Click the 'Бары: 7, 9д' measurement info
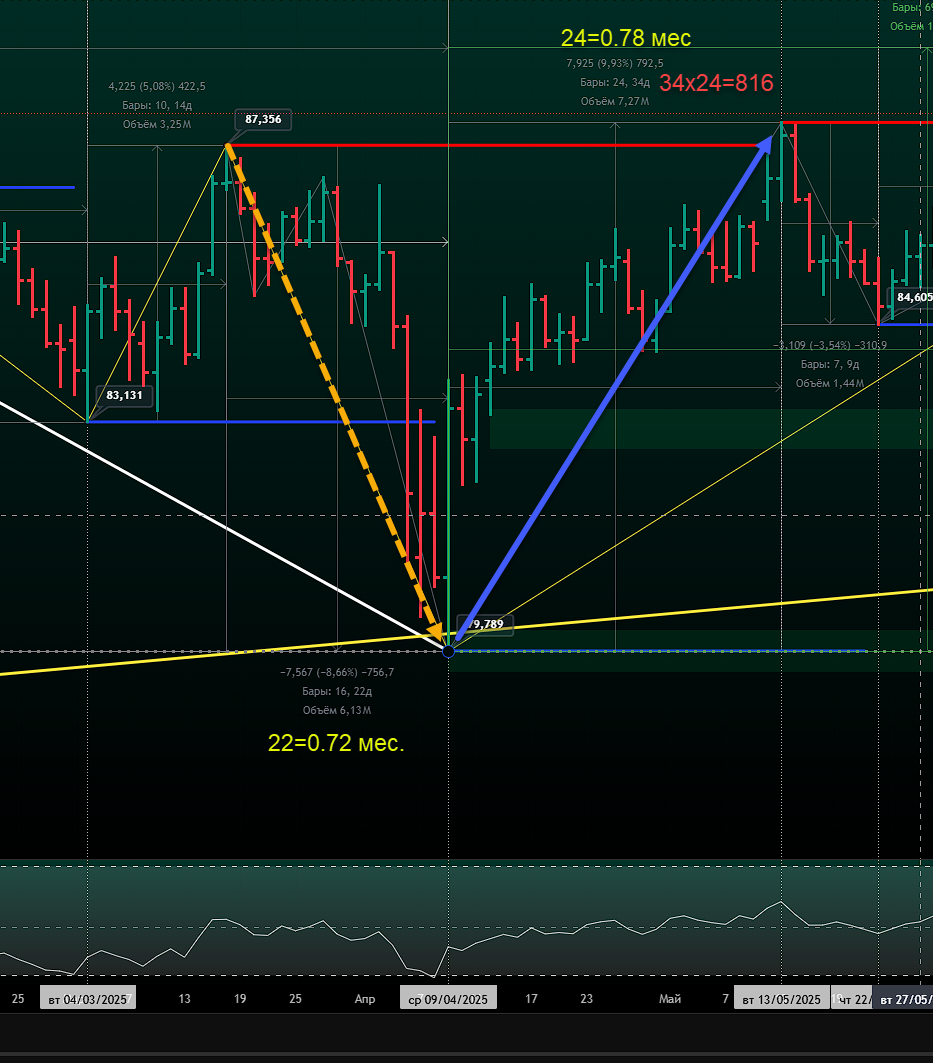This screenshot has height=1063, width=933. pos(830,364)
